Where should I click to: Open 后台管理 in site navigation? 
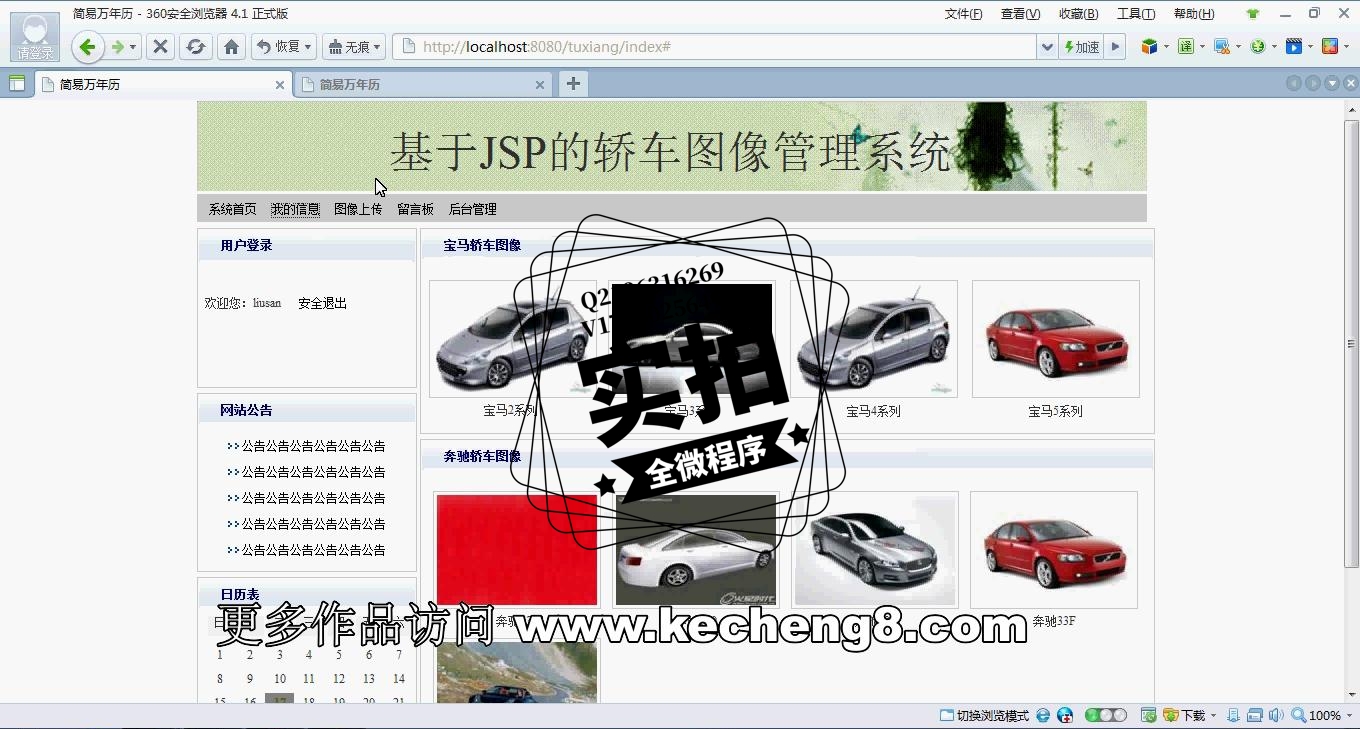click(472, 209)
